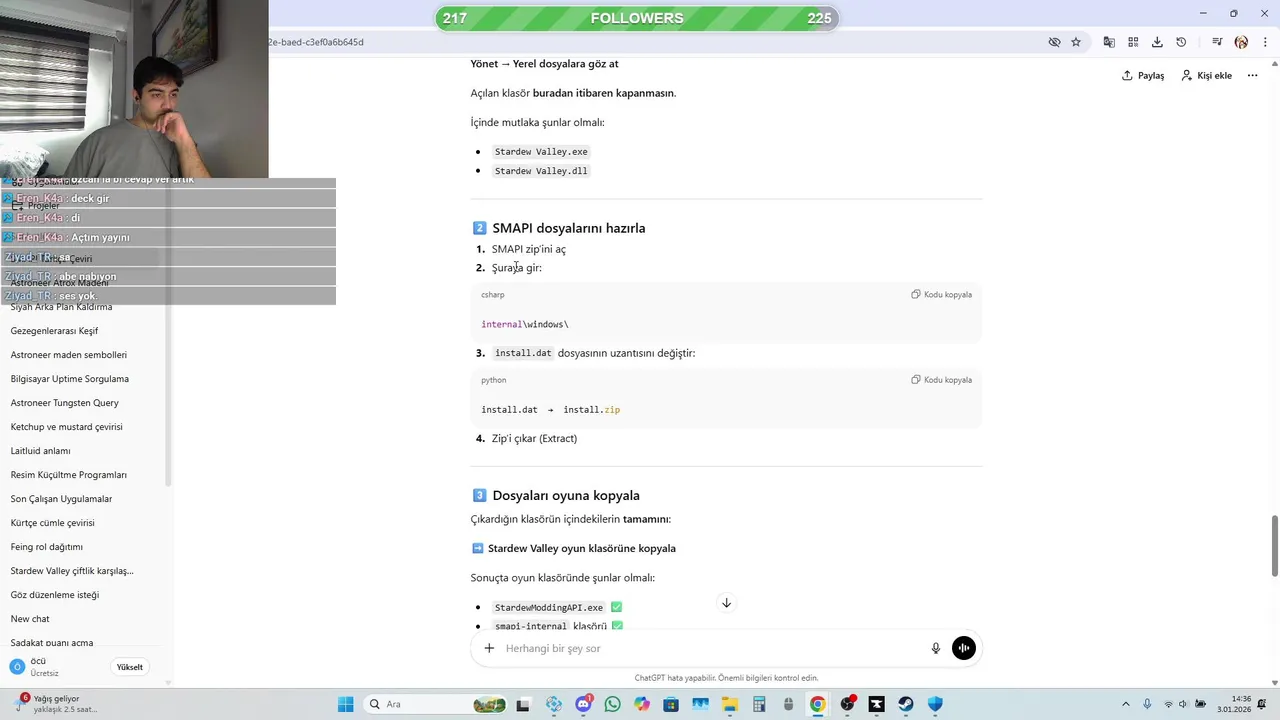1280x720 pixels.
Task: Click the system tray microphone icon
Action: click(1147, 704)
